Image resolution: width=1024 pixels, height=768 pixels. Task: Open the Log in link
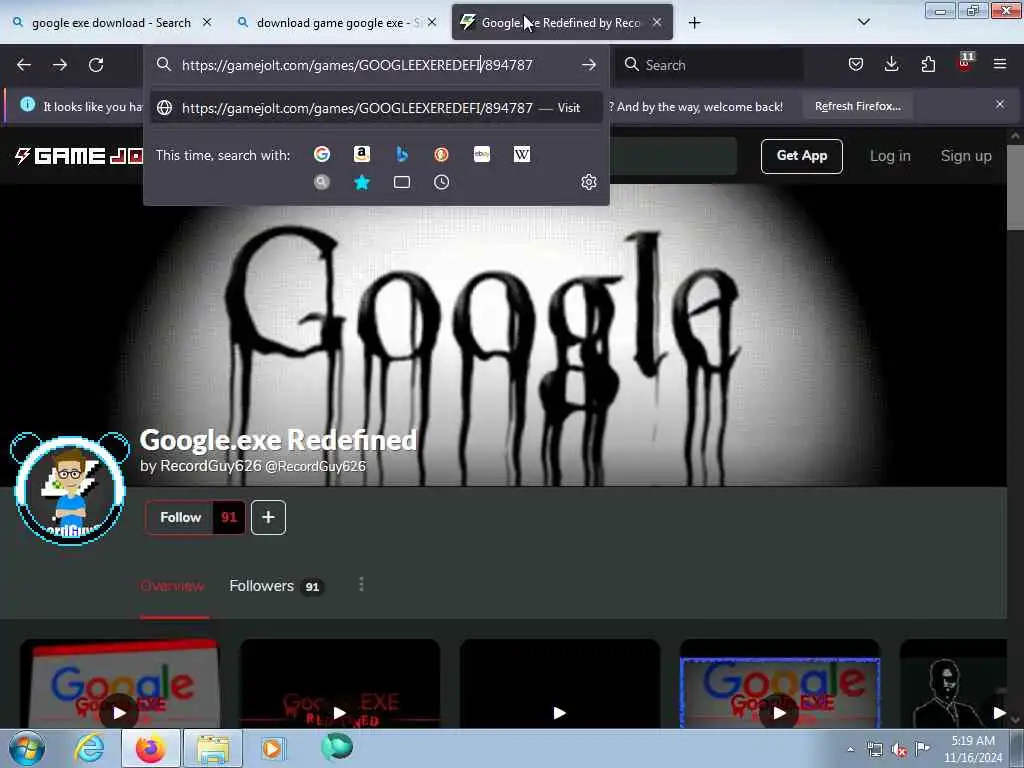889,156
